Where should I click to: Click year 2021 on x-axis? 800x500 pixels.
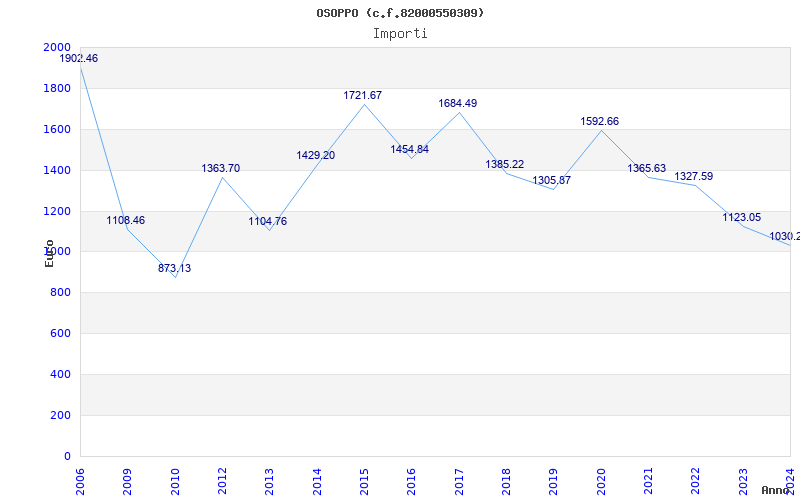648,481
